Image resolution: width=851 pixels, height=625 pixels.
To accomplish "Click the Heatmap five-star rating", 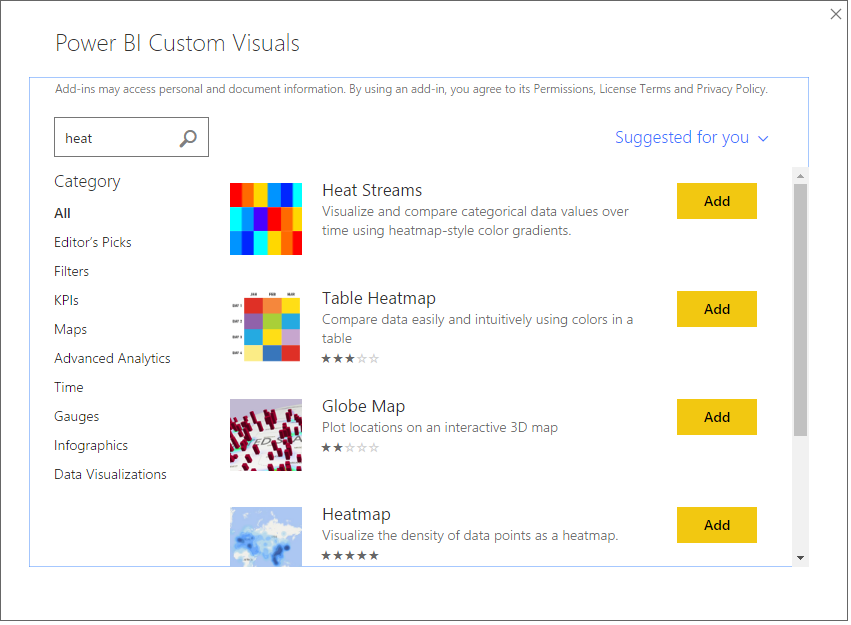I will pos(350,556).
